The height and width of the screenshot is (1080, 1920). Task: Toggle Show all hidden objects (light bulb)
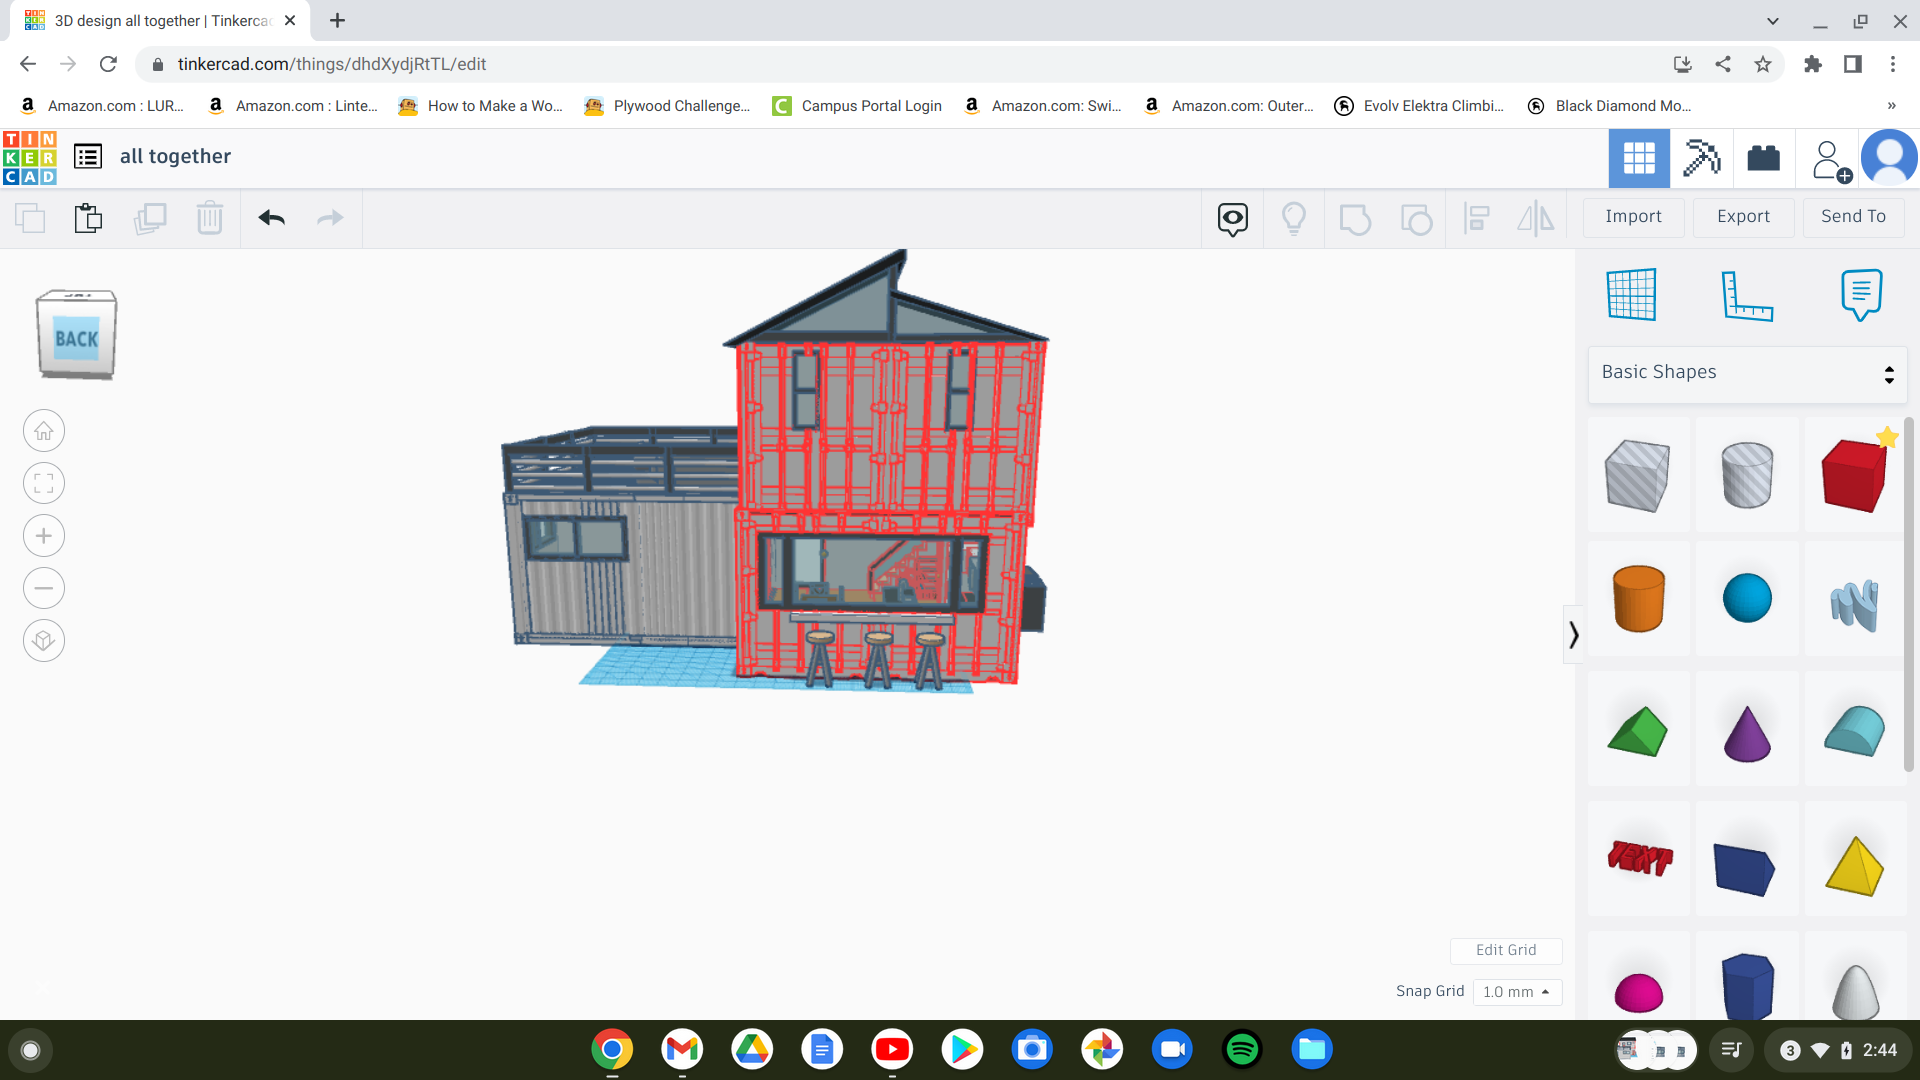click(1294, 218)
